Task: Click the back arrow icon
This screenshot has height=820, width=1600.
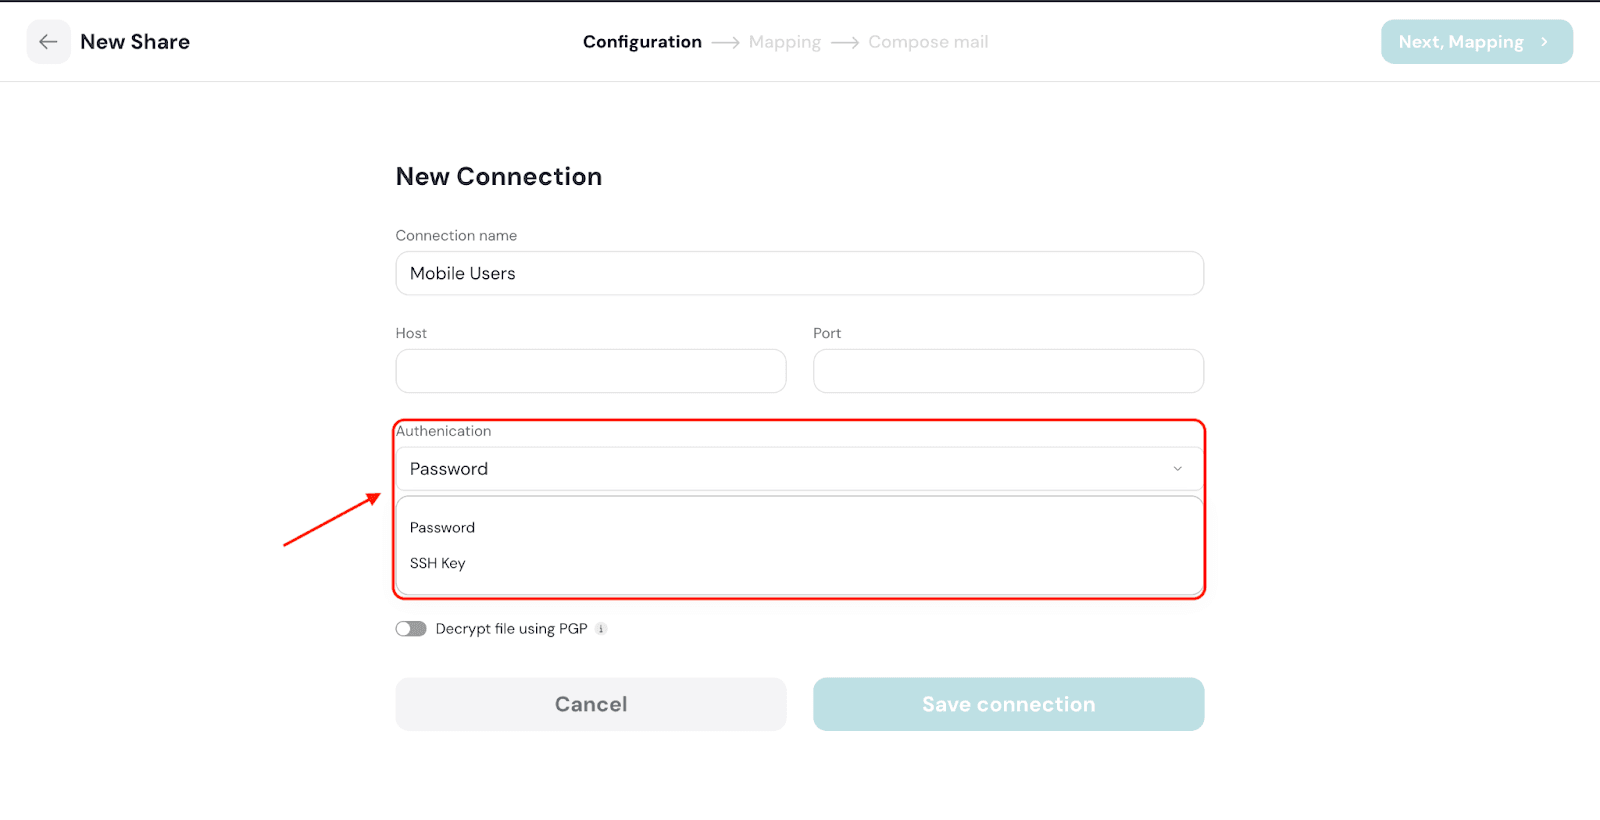Action: [x=48, y=42]
